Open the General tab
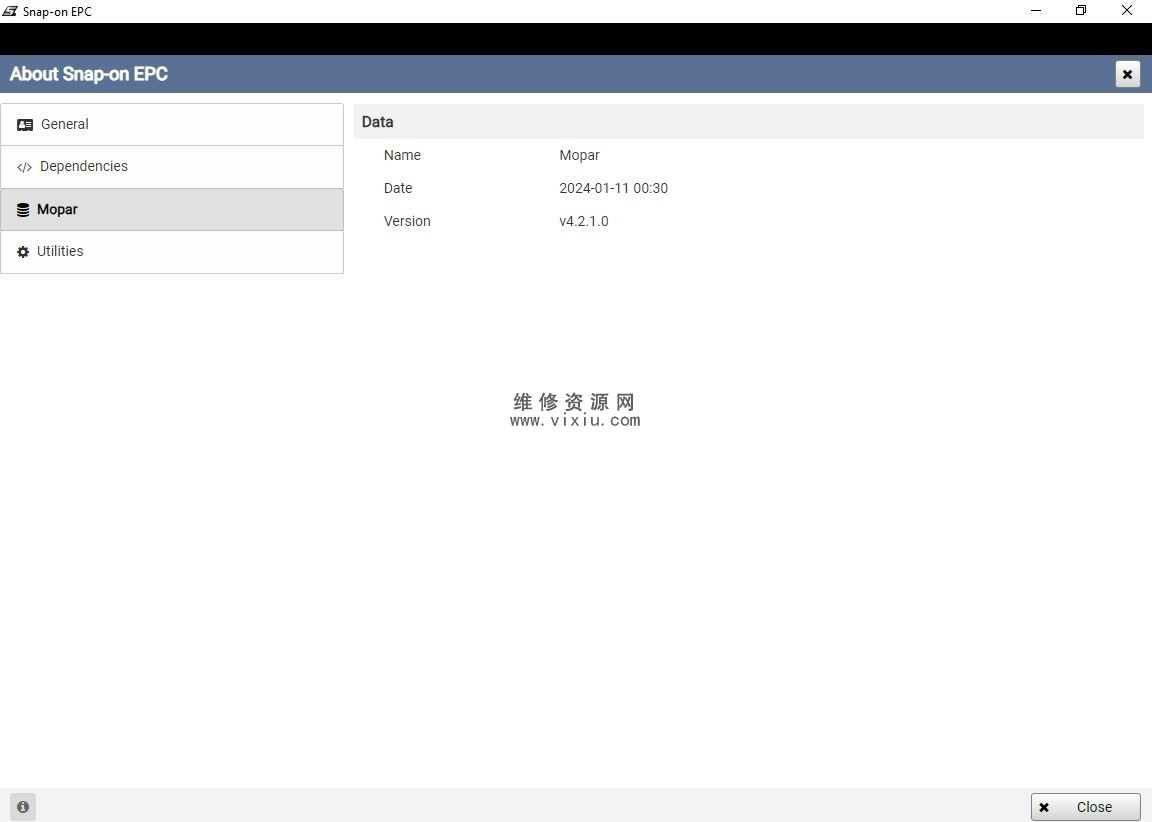Screen dimensions: 1152x822 [x=172, y=124]
